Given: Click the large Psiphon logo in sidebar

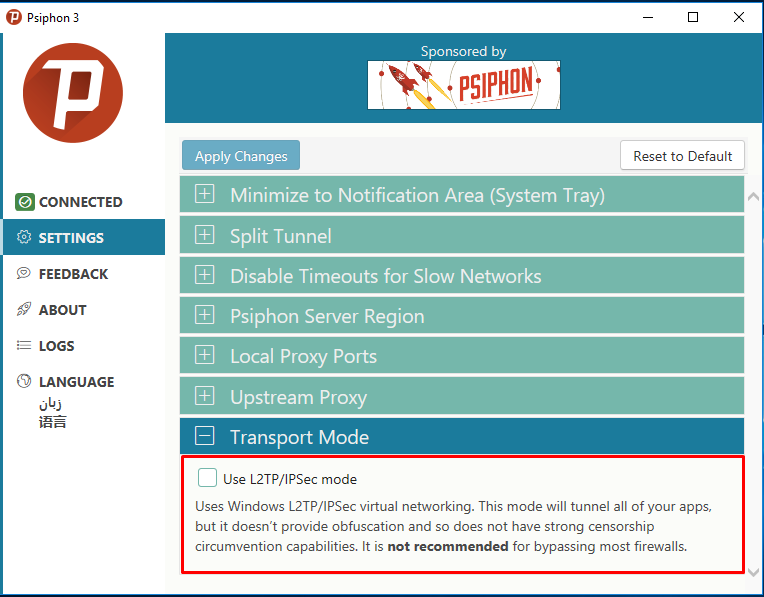Looking at the screenshot, I should click(x=73, y=93).
